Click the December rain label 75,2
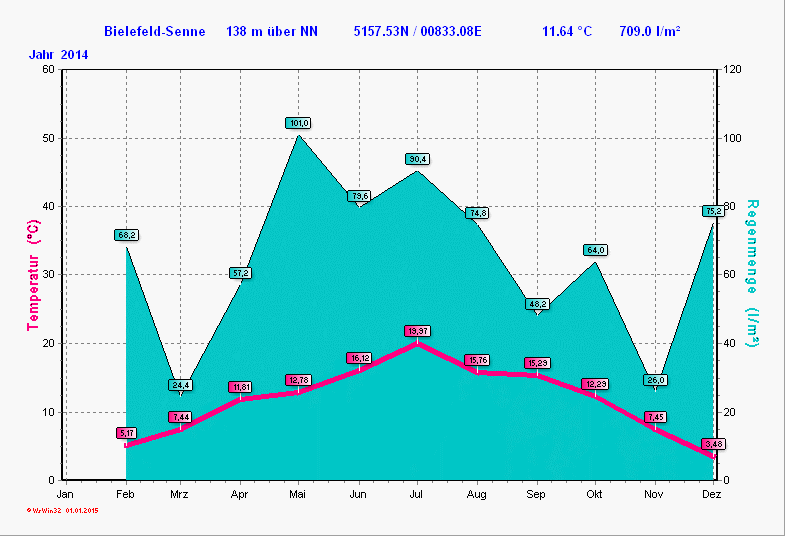 tap(713, 211)
